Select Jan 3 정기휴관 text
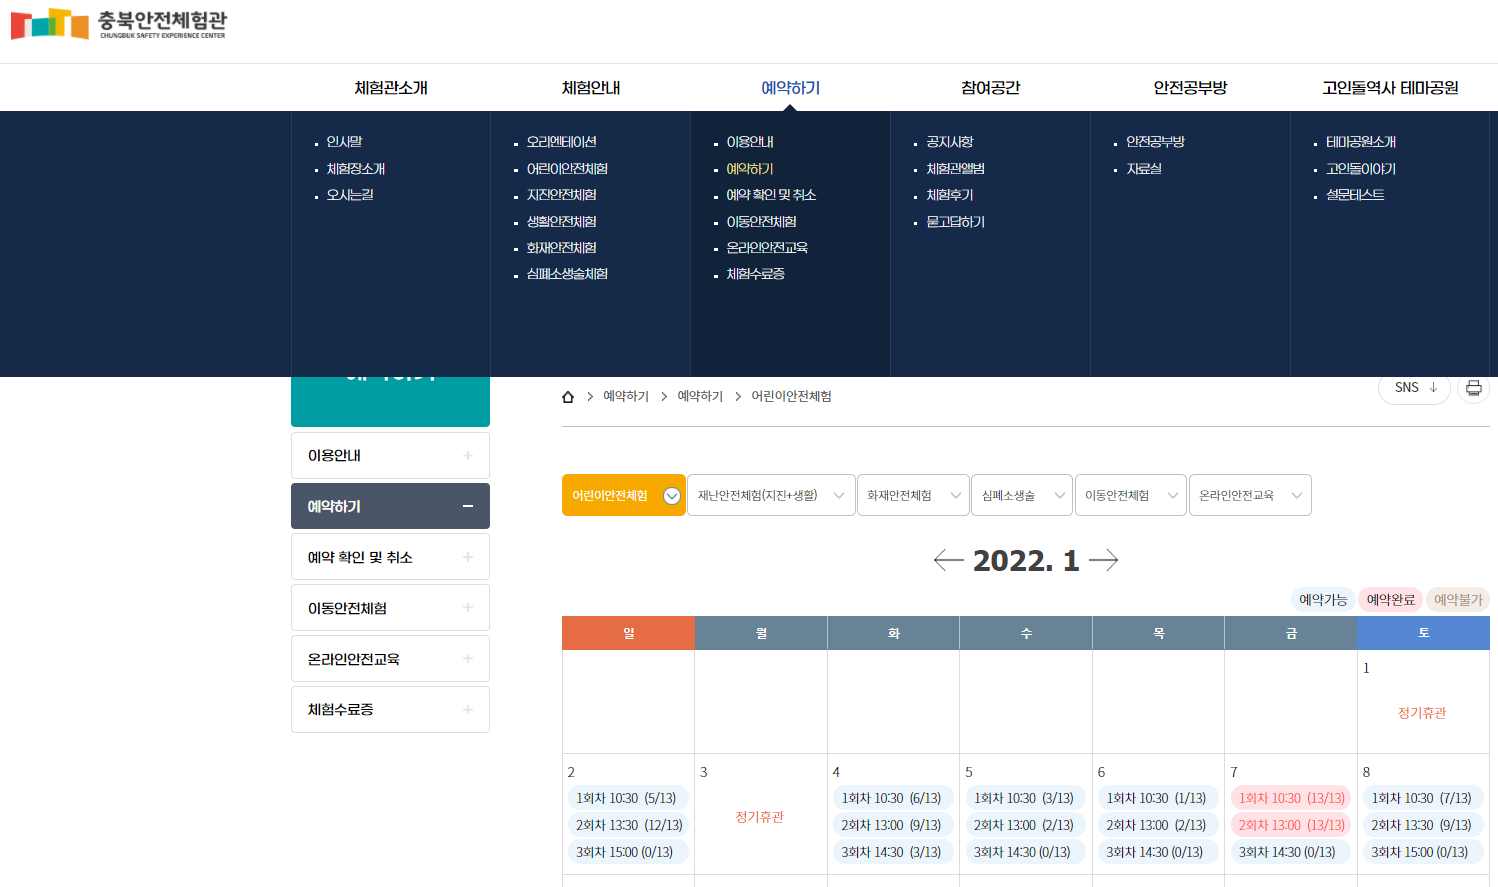This screenshot has width=1498, height=887. (x=760, y=817)
